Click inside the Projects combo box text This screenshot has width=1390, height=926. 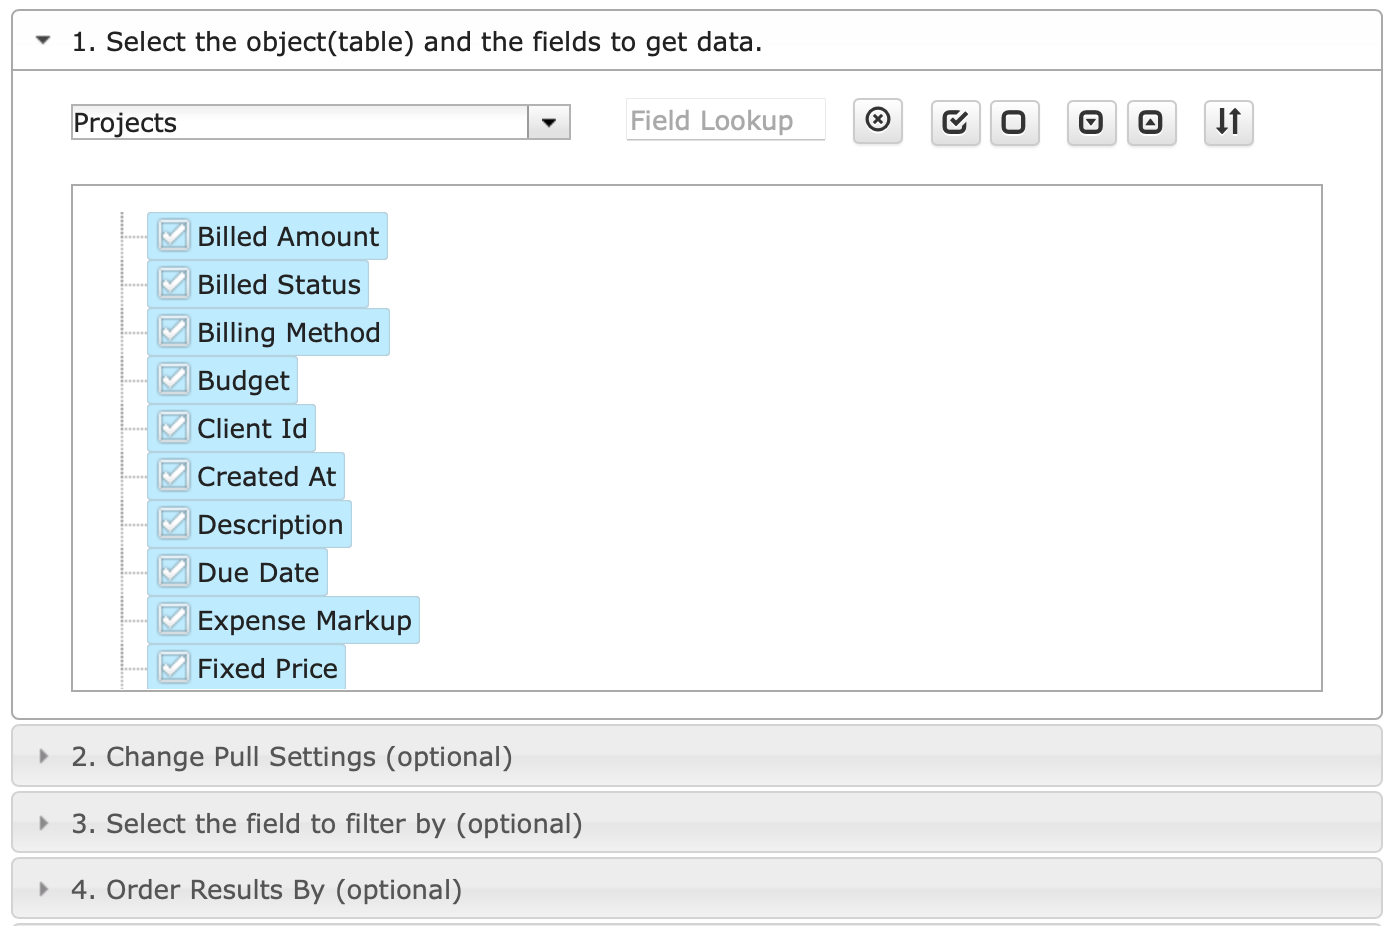300,122
